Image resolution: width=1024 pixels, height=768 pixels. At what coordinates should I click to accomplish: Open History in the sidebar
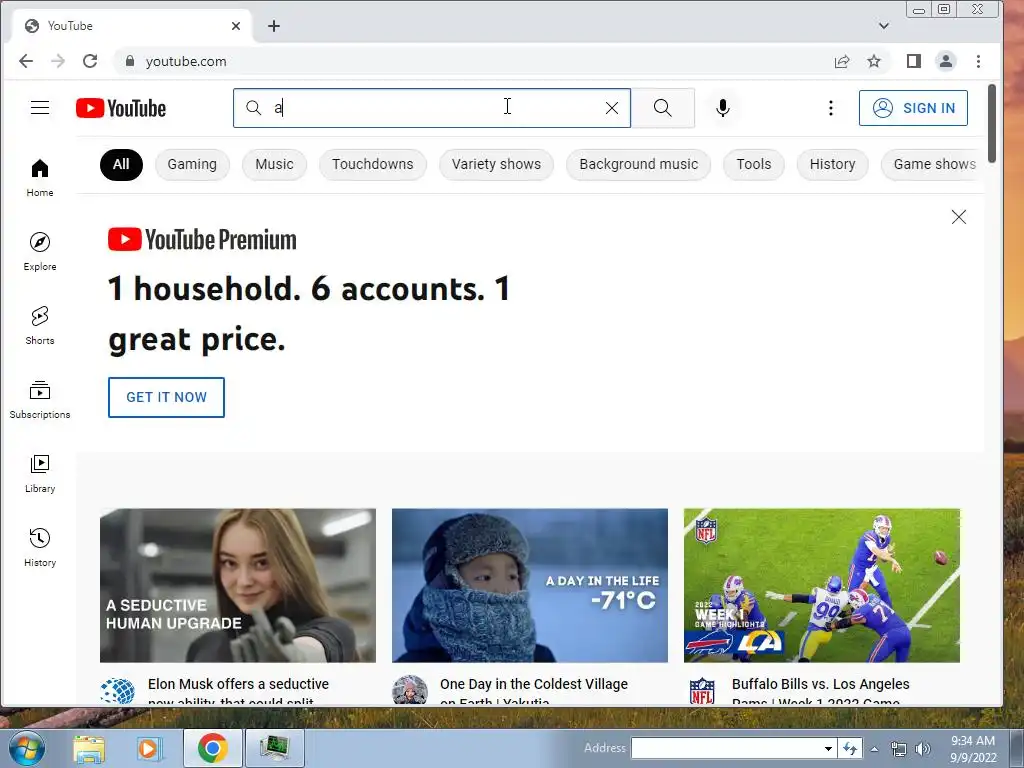coord(40,547)
